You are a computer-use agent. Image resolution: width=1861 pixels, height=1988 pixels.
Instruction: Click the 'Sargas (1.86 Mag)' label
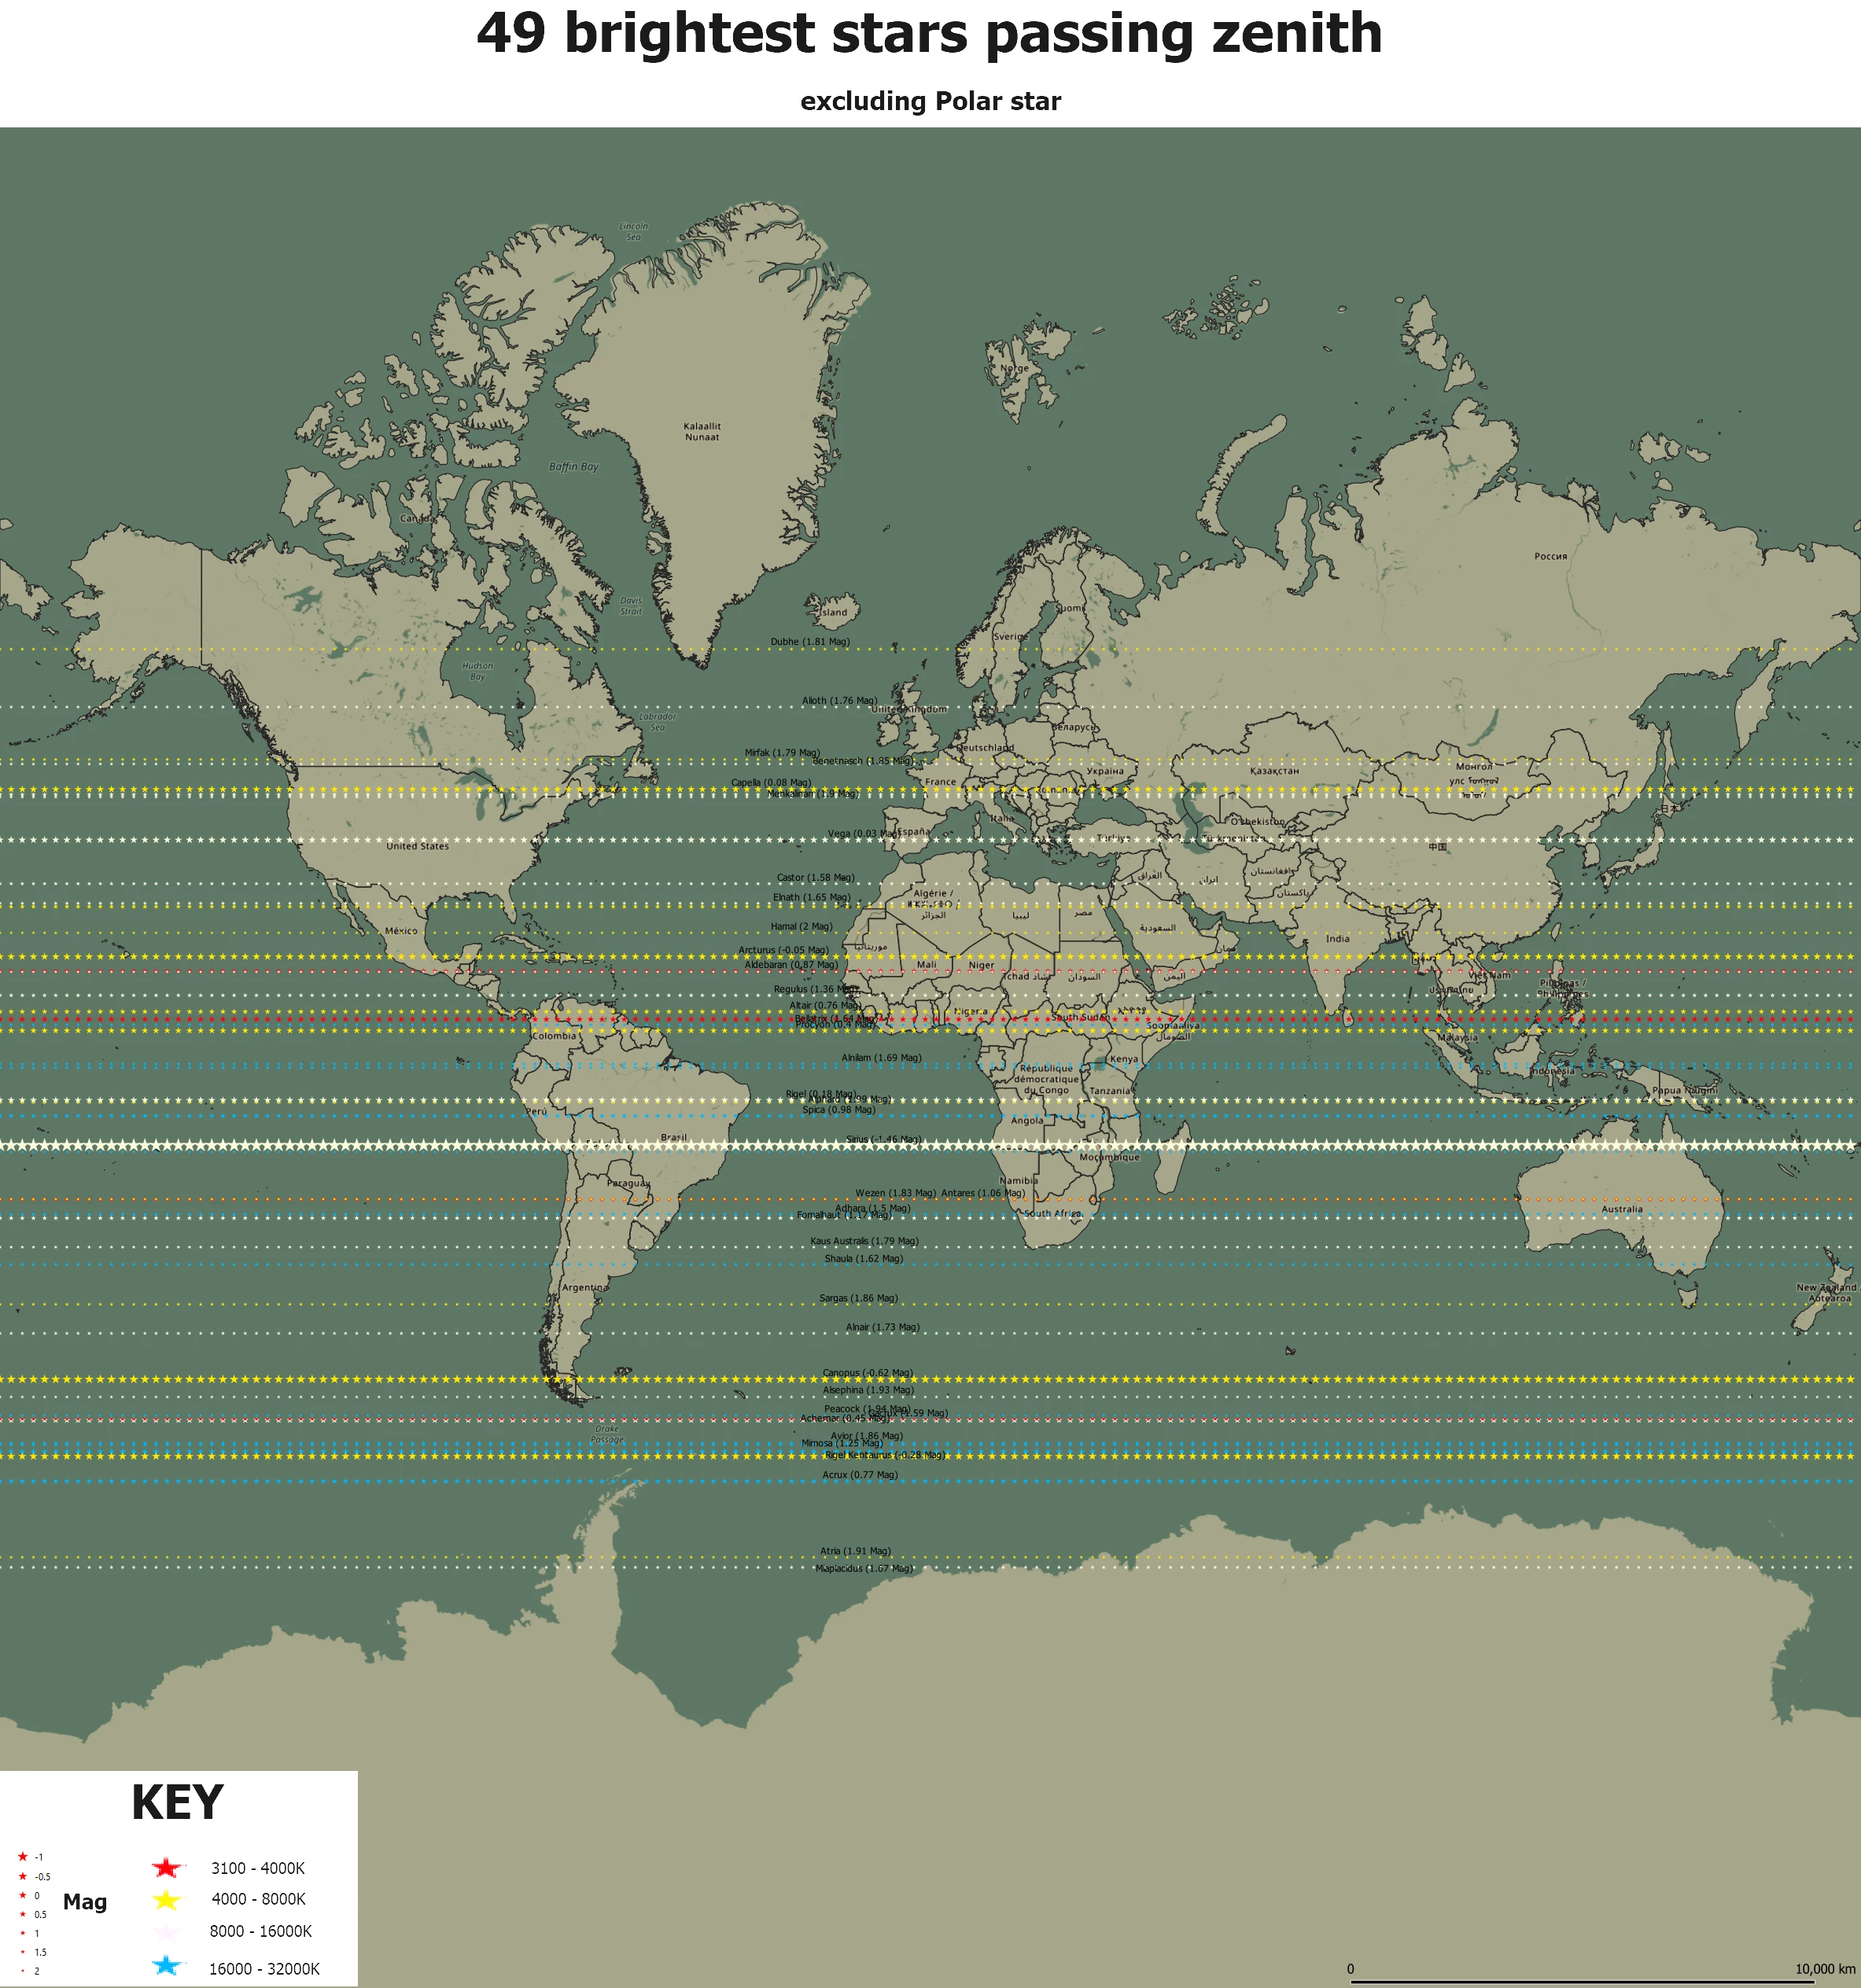click(858, 1299)
